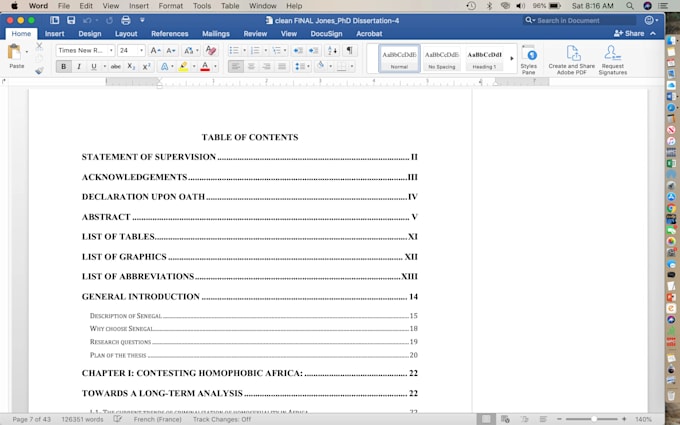Screen dimensions: 680x425
Task: Apply the No Spacing style
Action: click(x=442, y=58)
